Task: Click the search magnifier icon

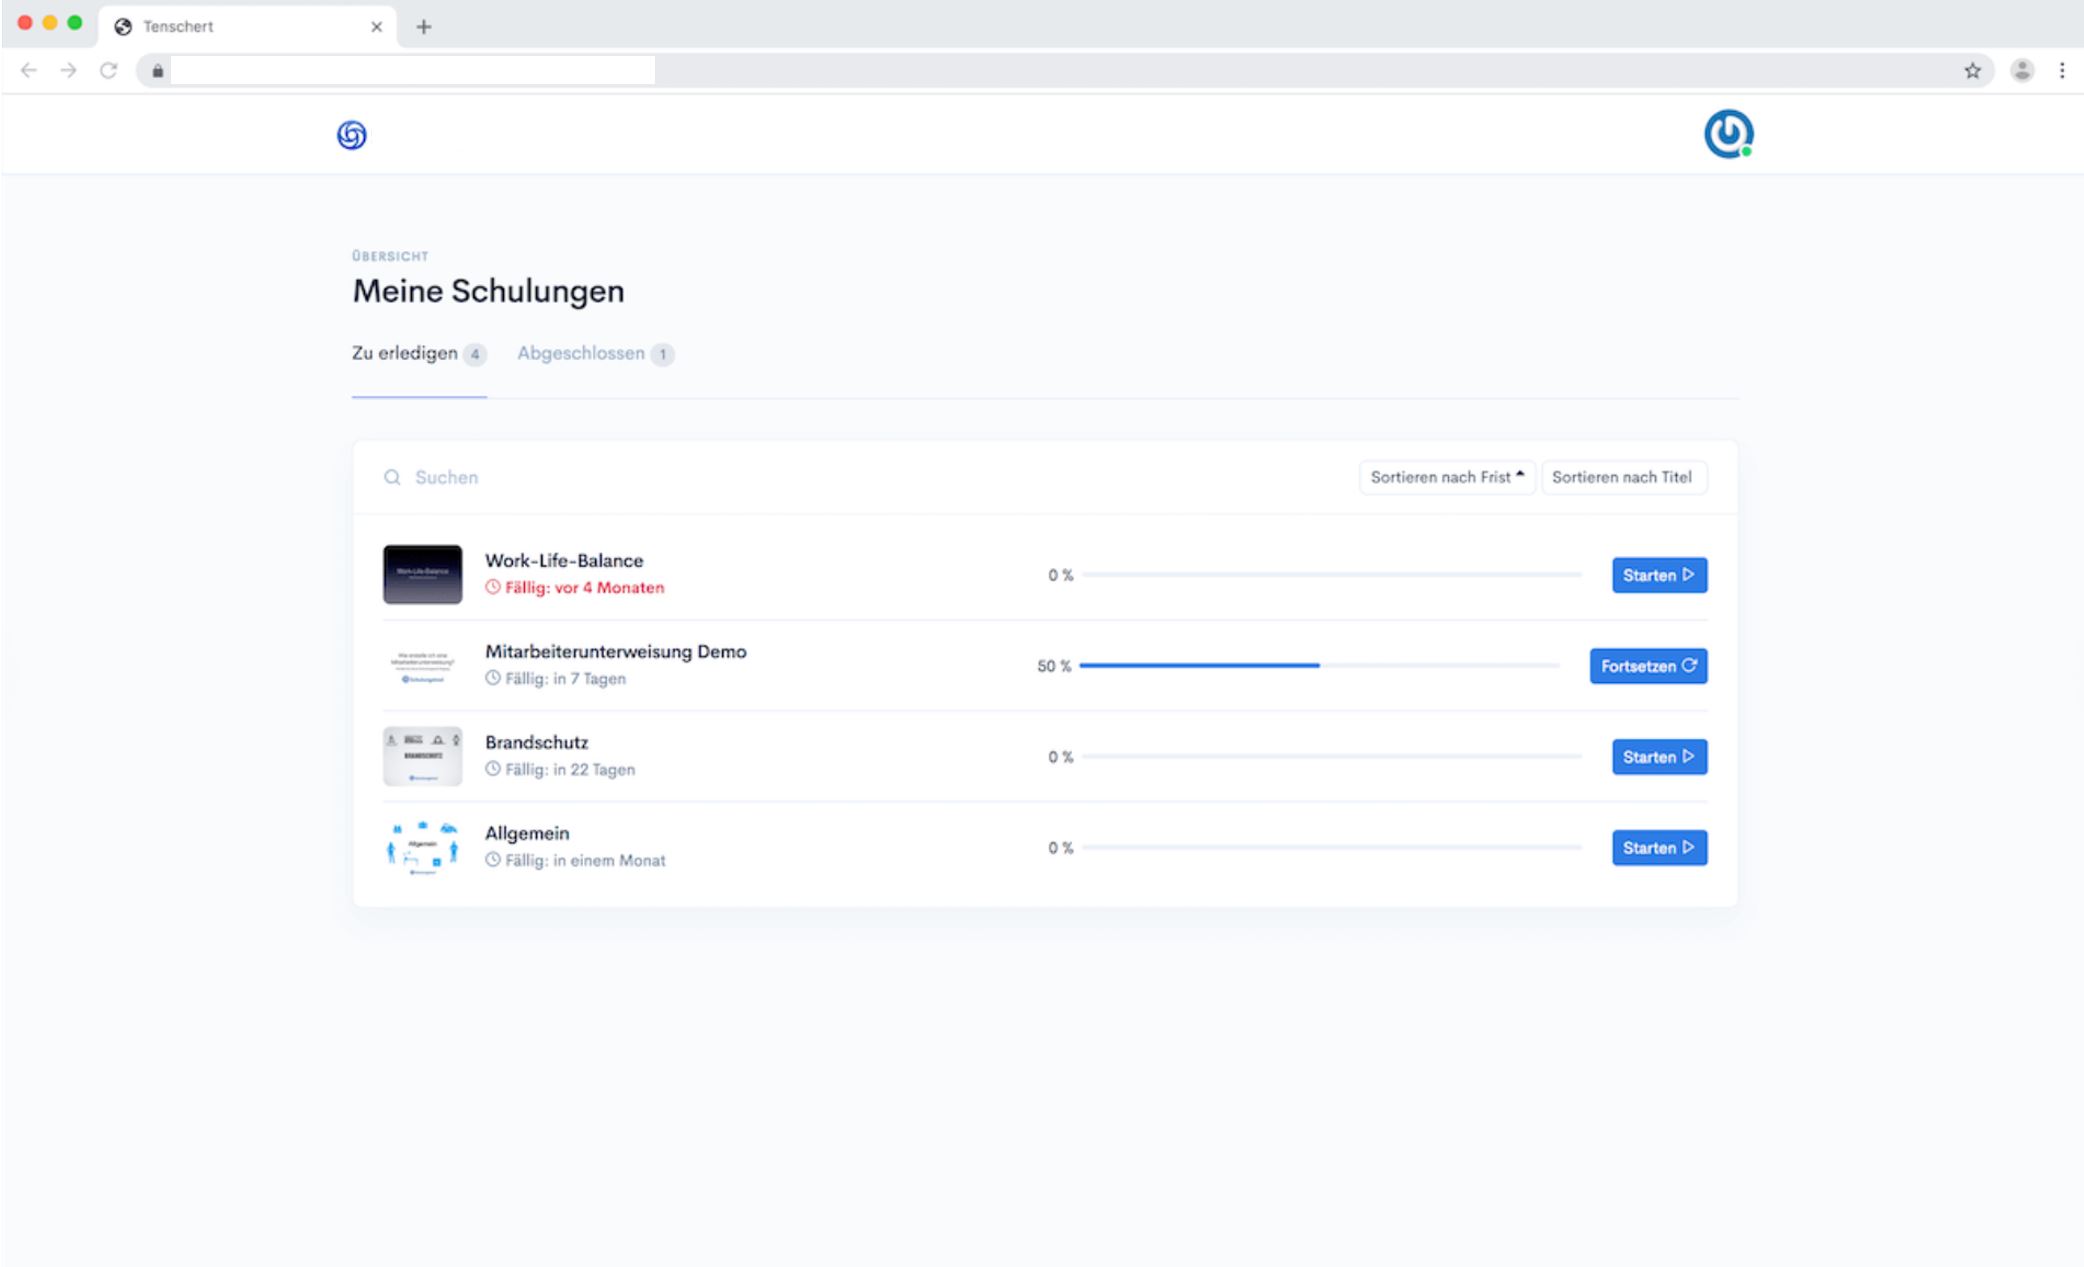Action: pyautogui.click(x=392, y=477)
